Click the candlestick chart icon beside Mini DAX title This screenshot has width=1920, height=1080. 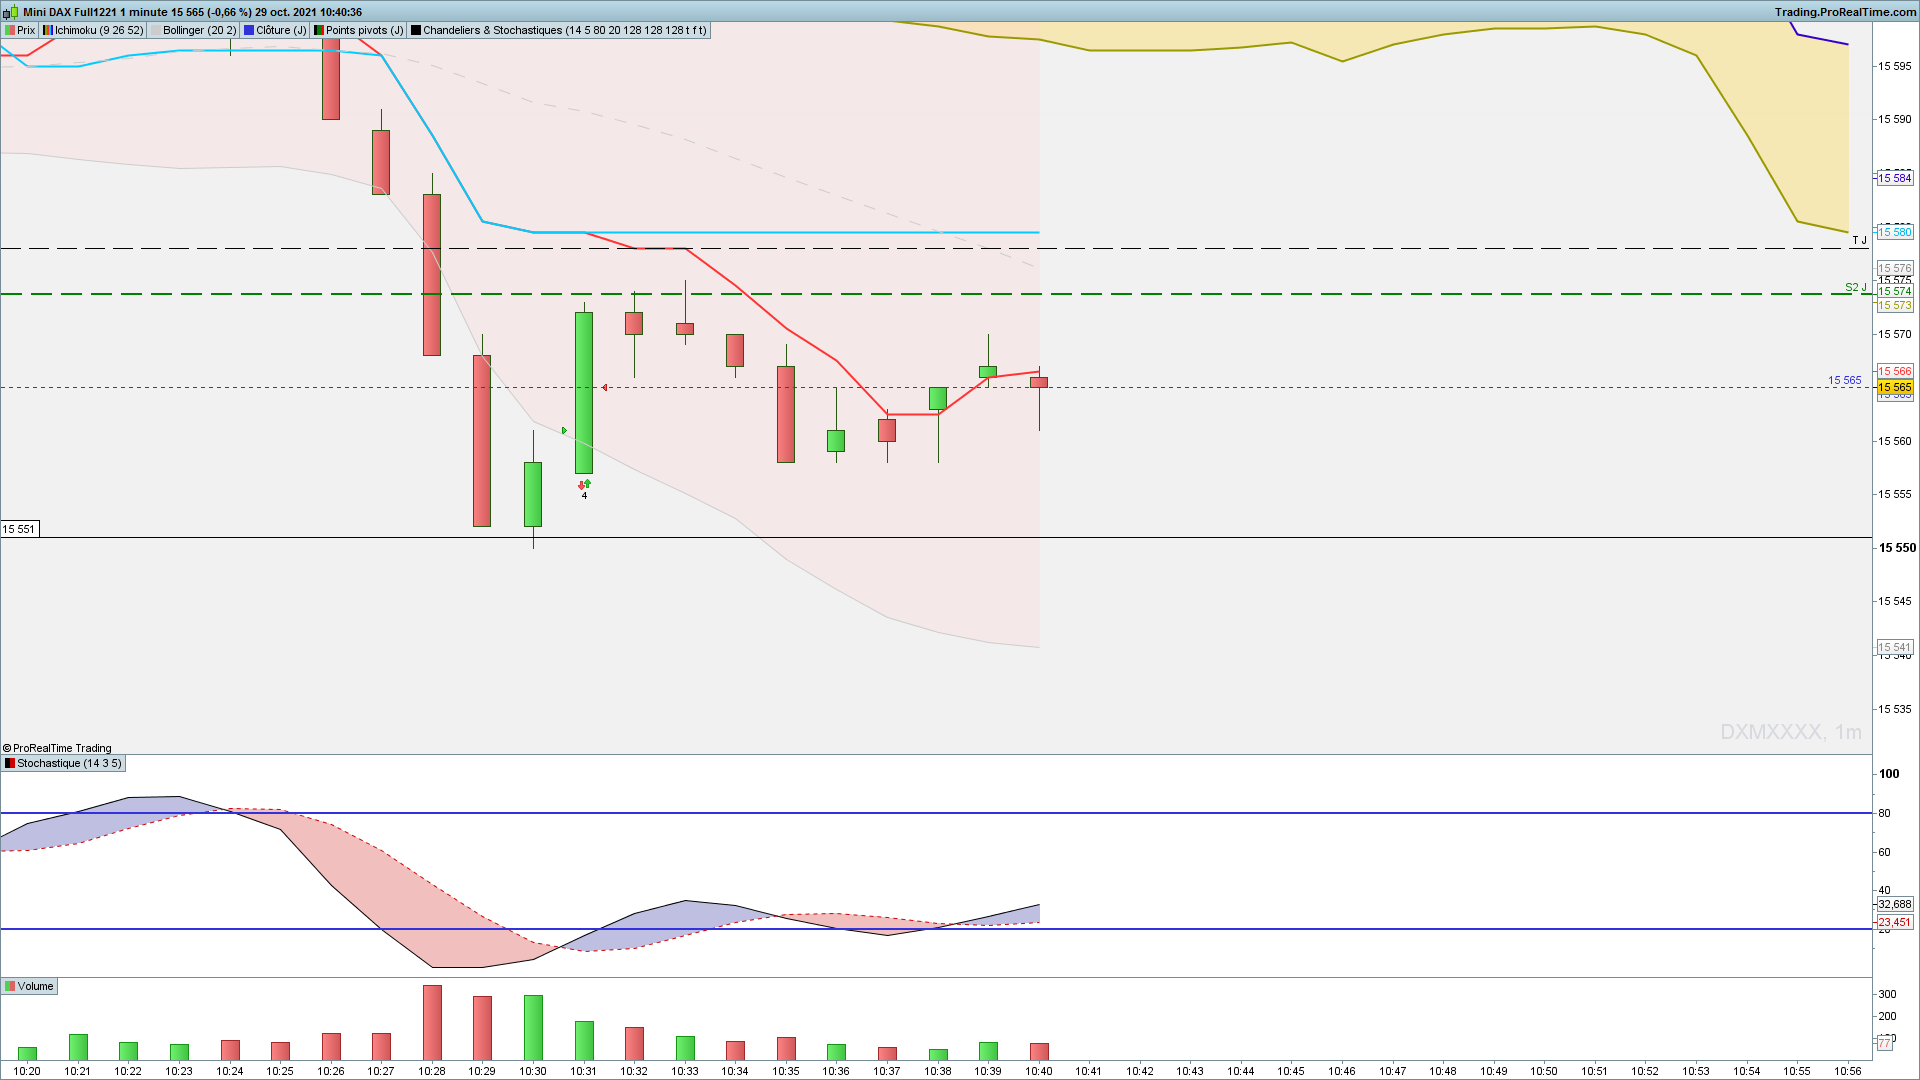(x=10, y=12)
